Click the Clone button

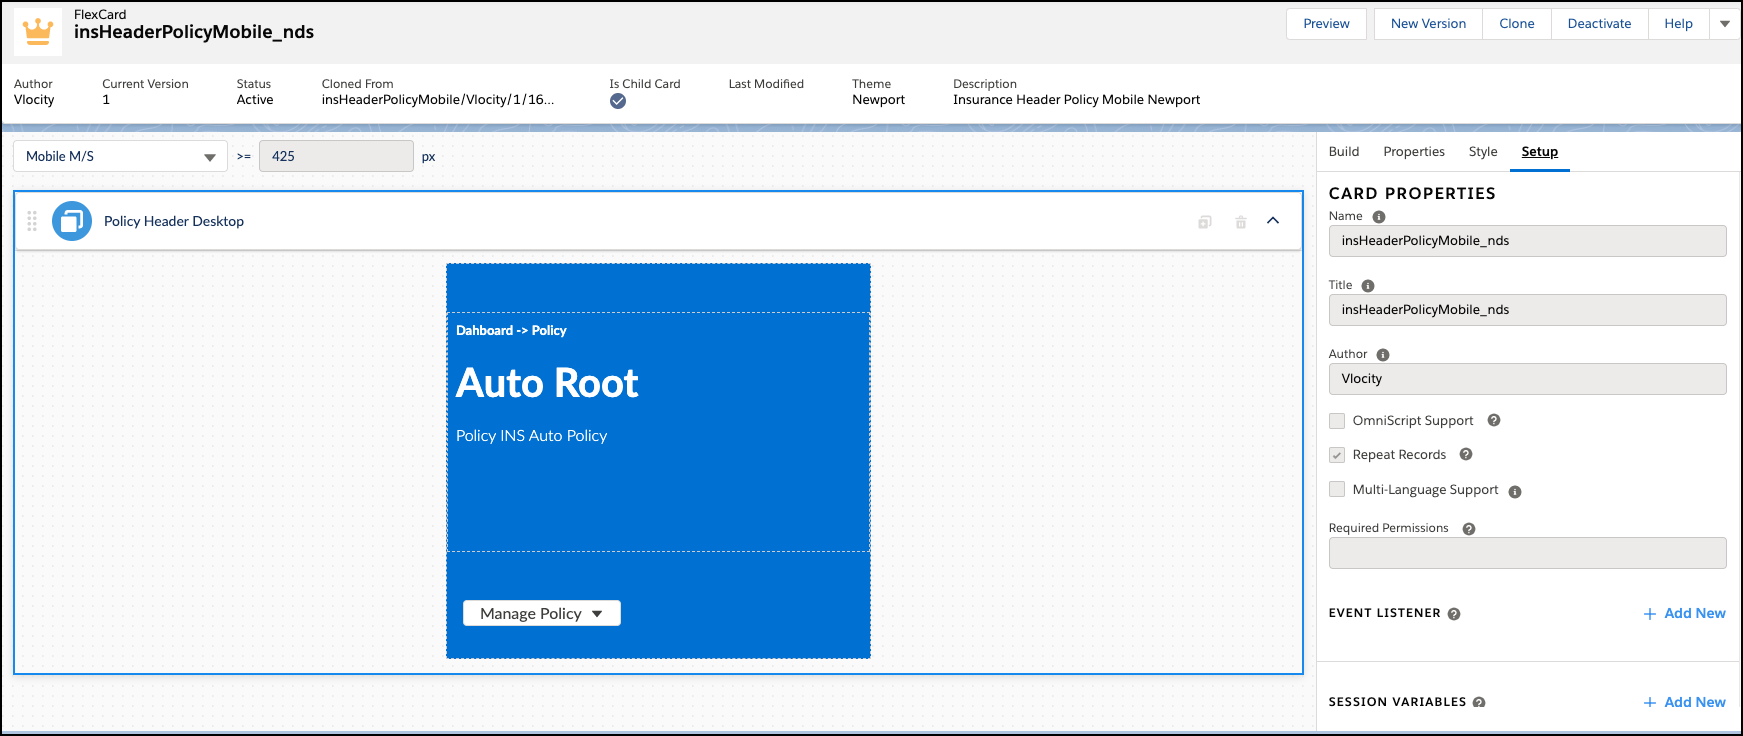click(1517, 24)
